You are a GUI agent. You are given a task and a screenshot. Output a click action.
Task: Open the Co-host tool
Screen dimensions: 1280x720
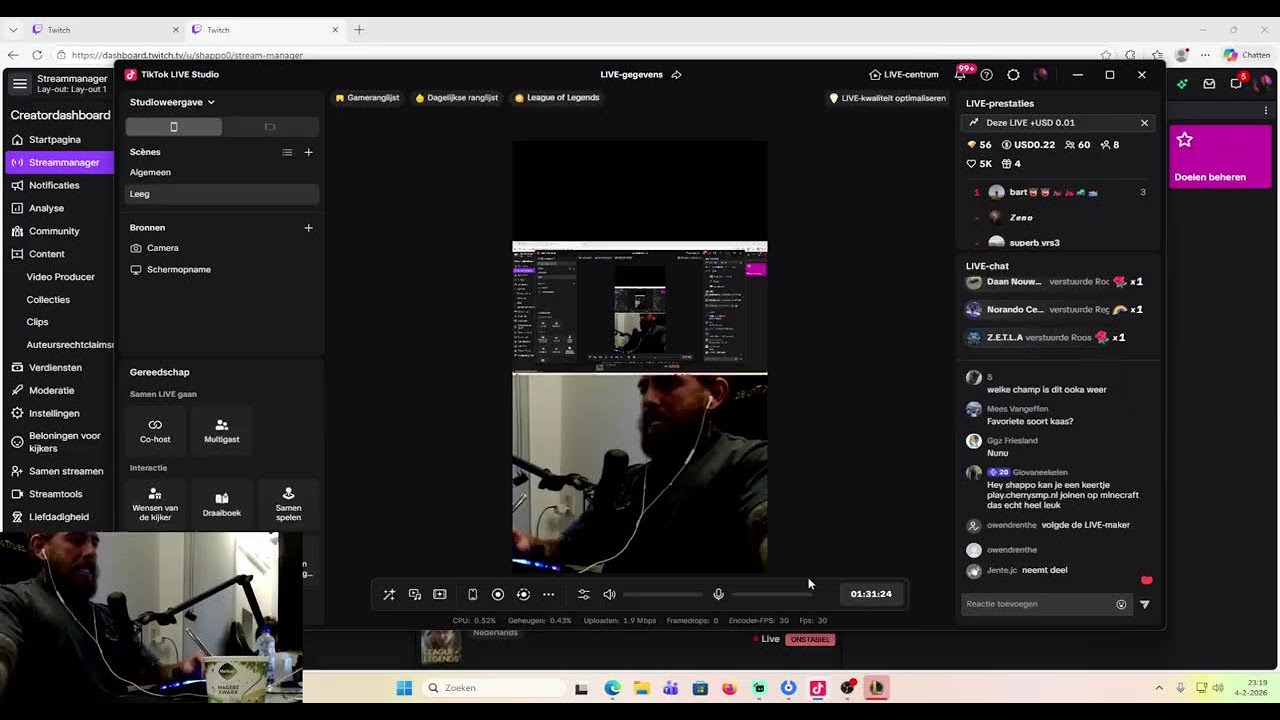pyautogui.click(x=155, y=430)
